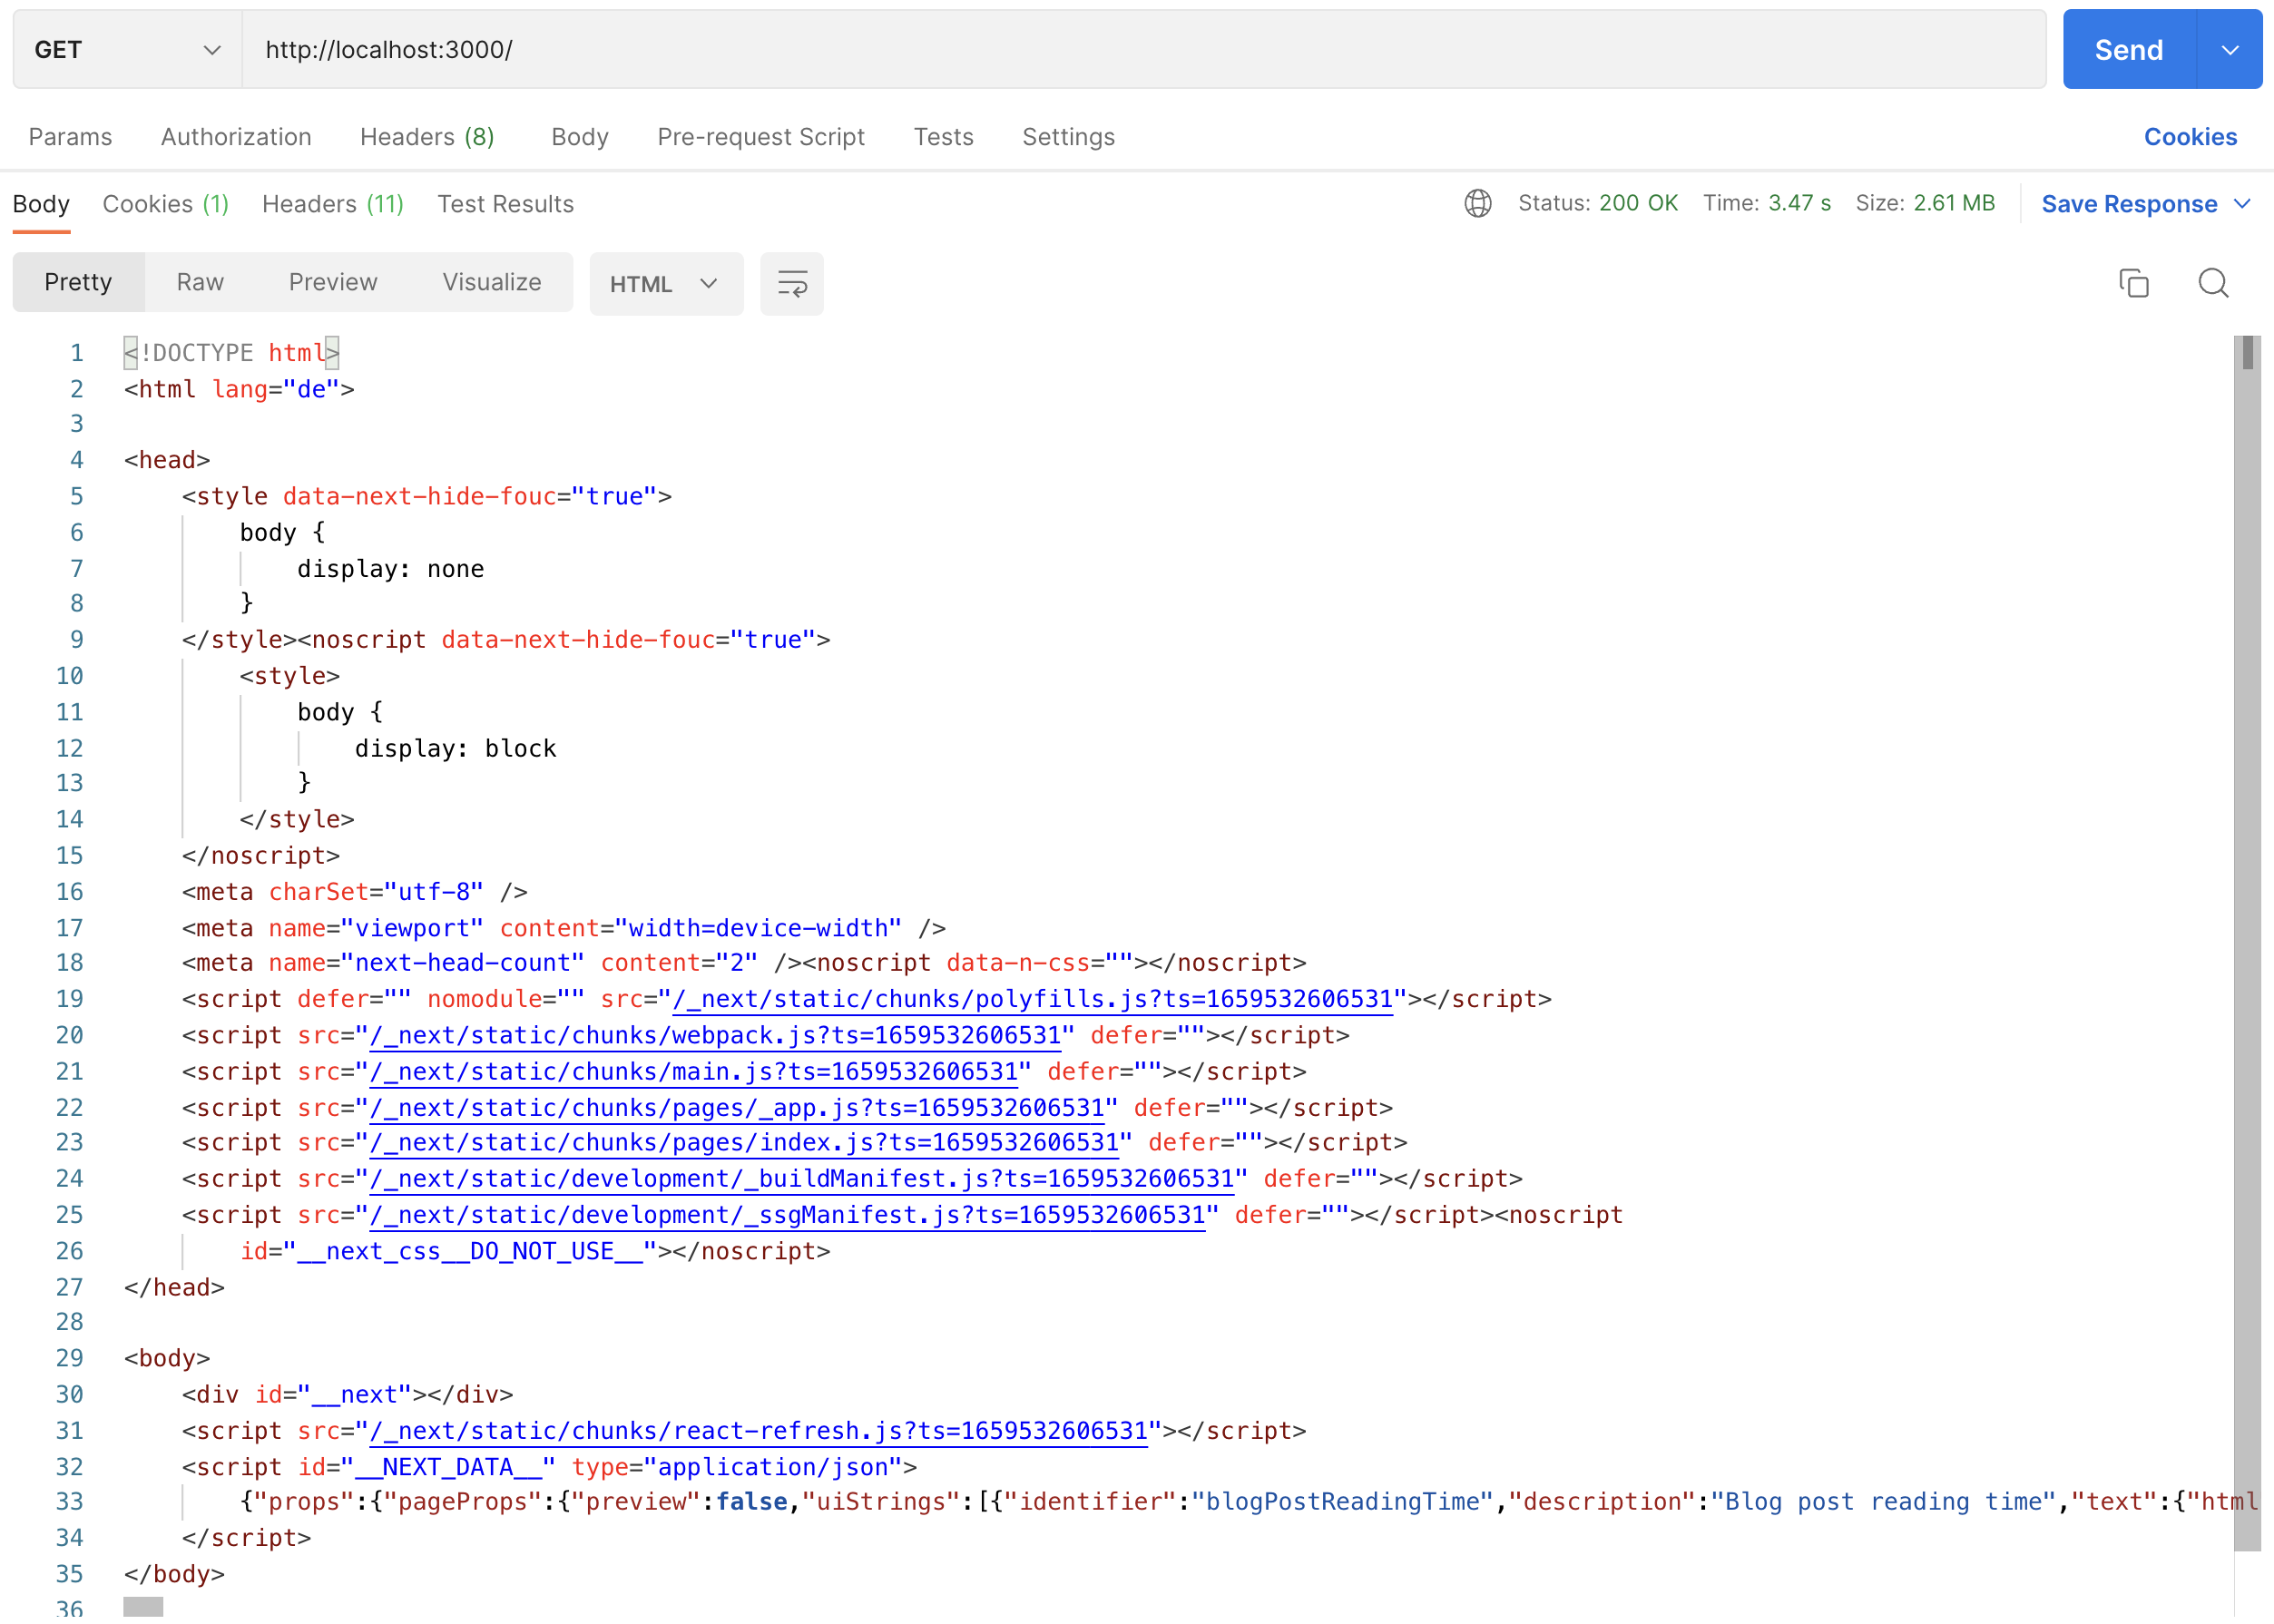2274x1624 pixels.
Task: Click the Size 2.61 MB value
Action: coord(1954,203)
